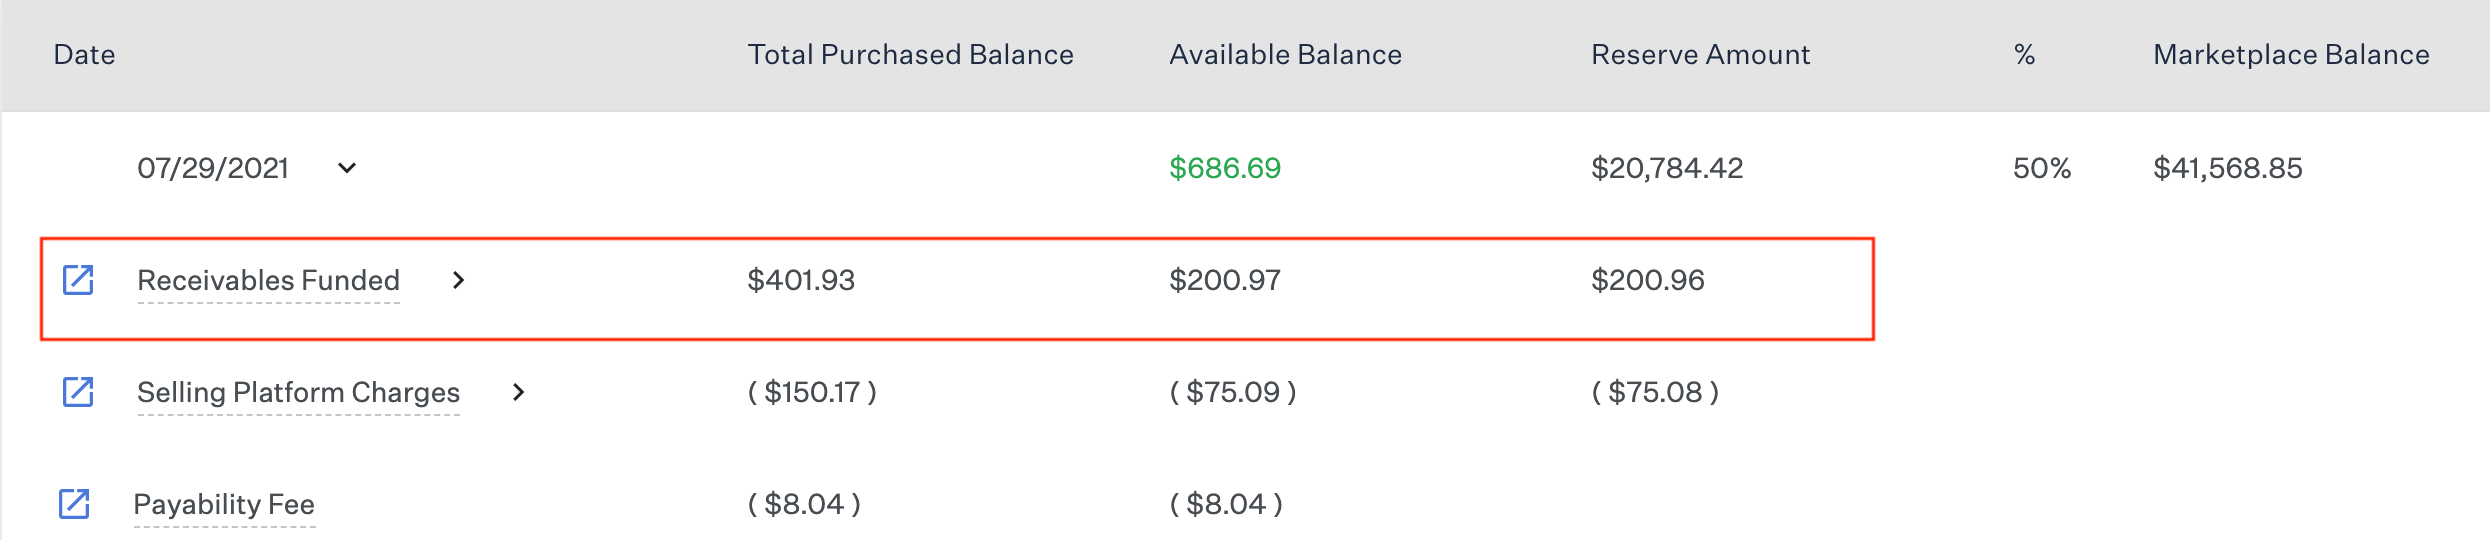2490x540 pixels.
Task: Open Selling Platform Charges external link icon
Action: pyautogui.click(x=78, y=392)
